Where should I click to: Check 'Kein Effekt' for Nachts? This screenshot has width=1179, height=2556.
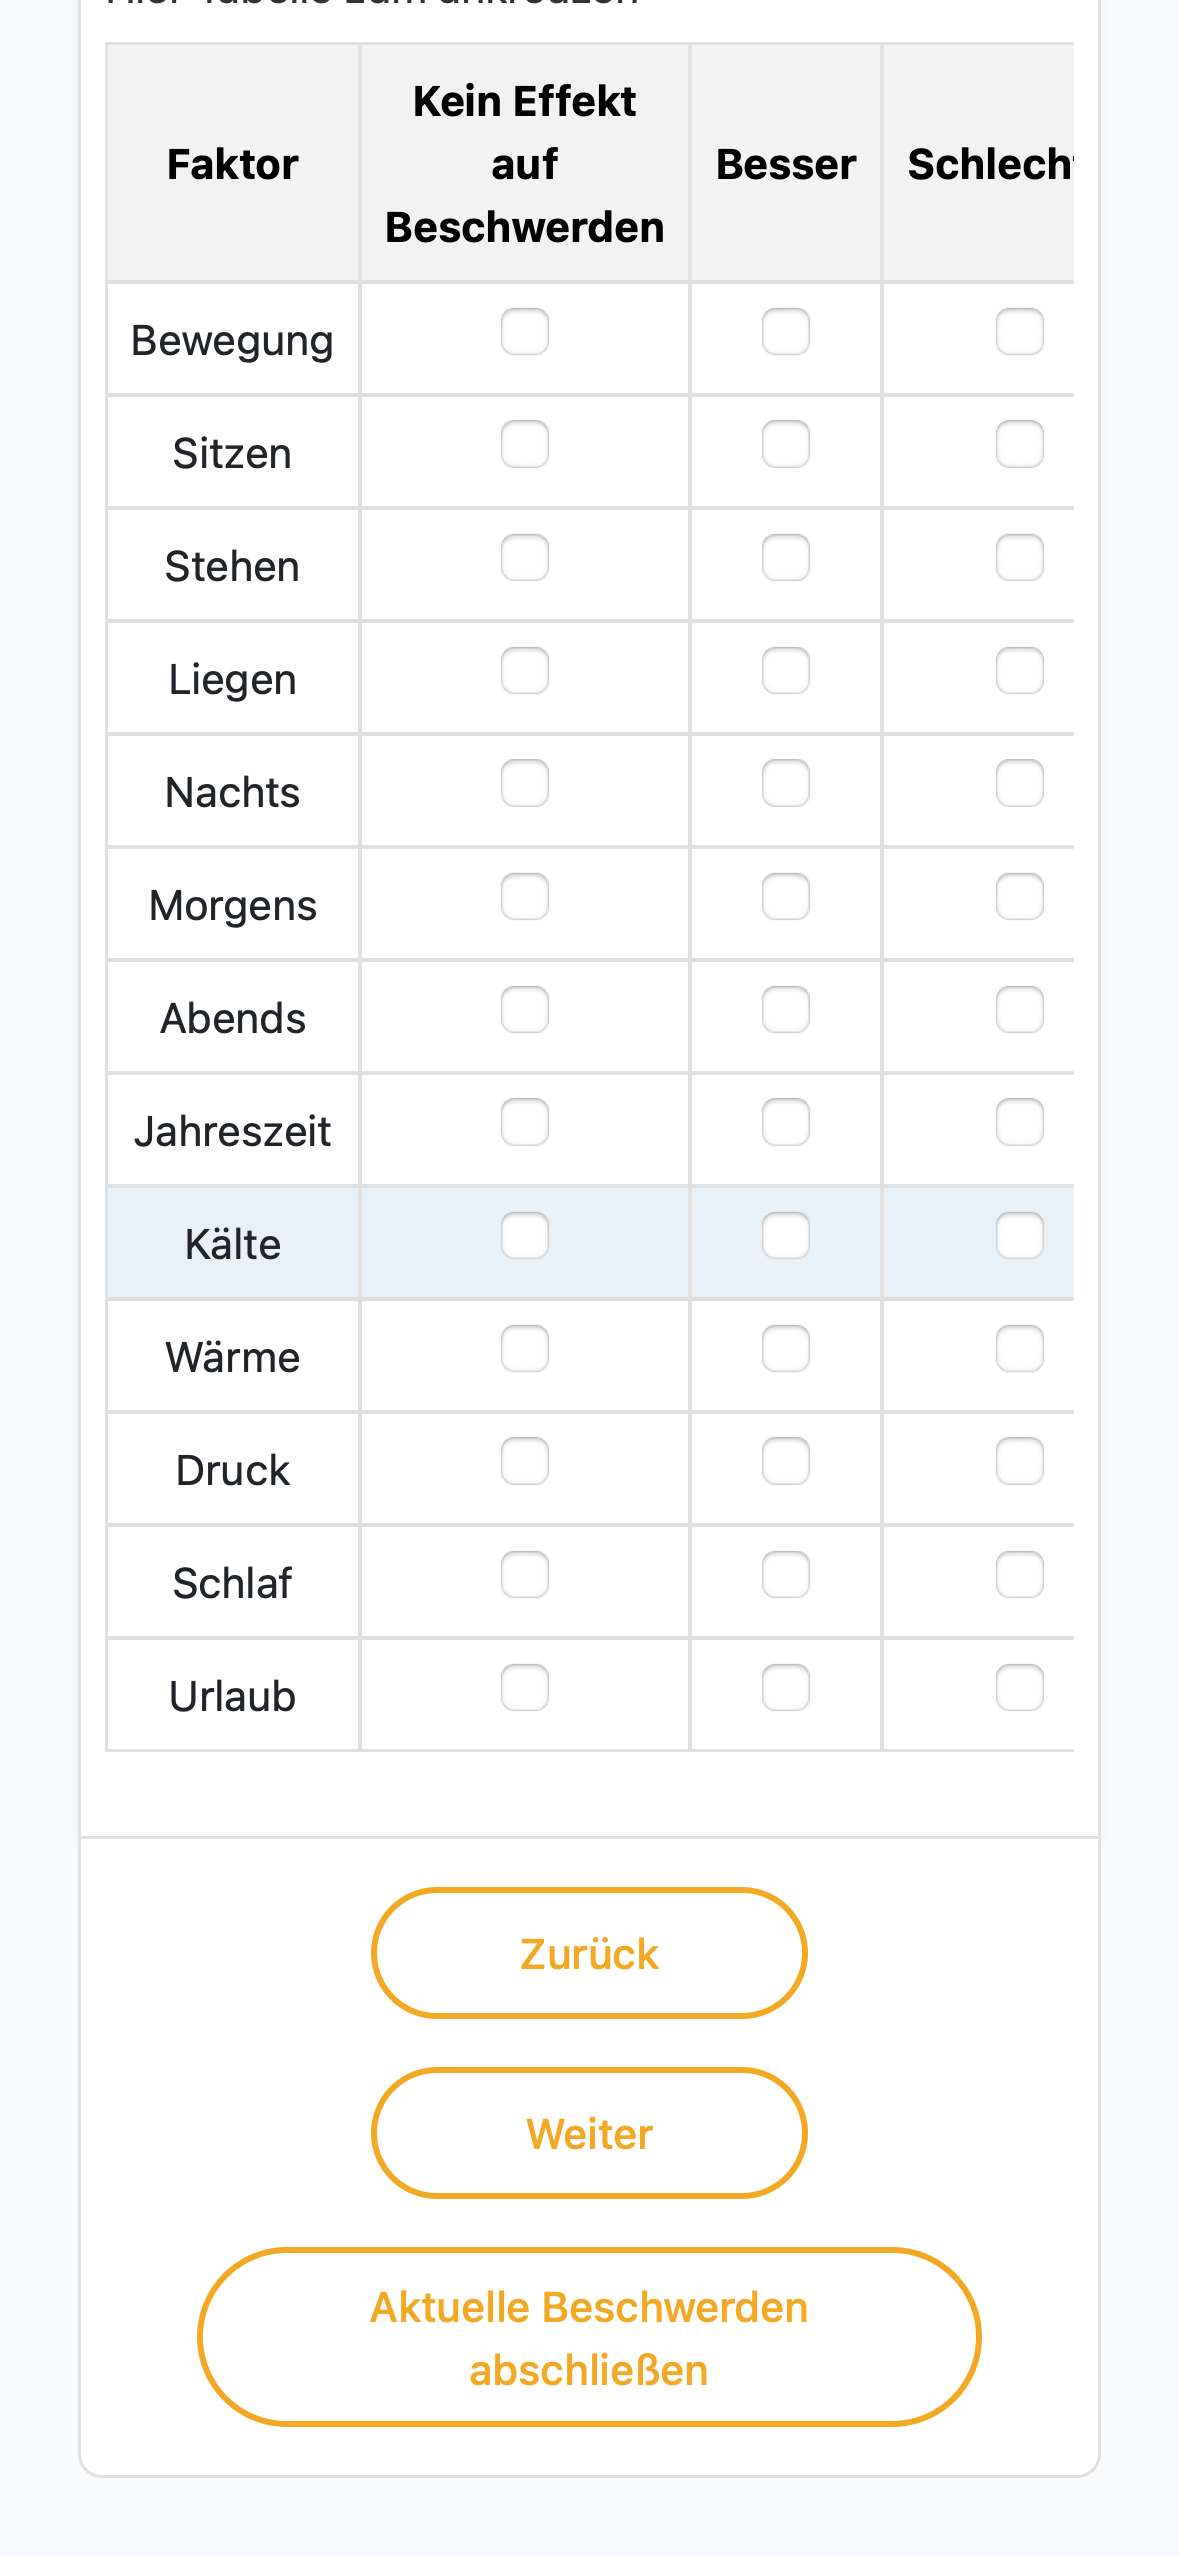coord(525,784)
